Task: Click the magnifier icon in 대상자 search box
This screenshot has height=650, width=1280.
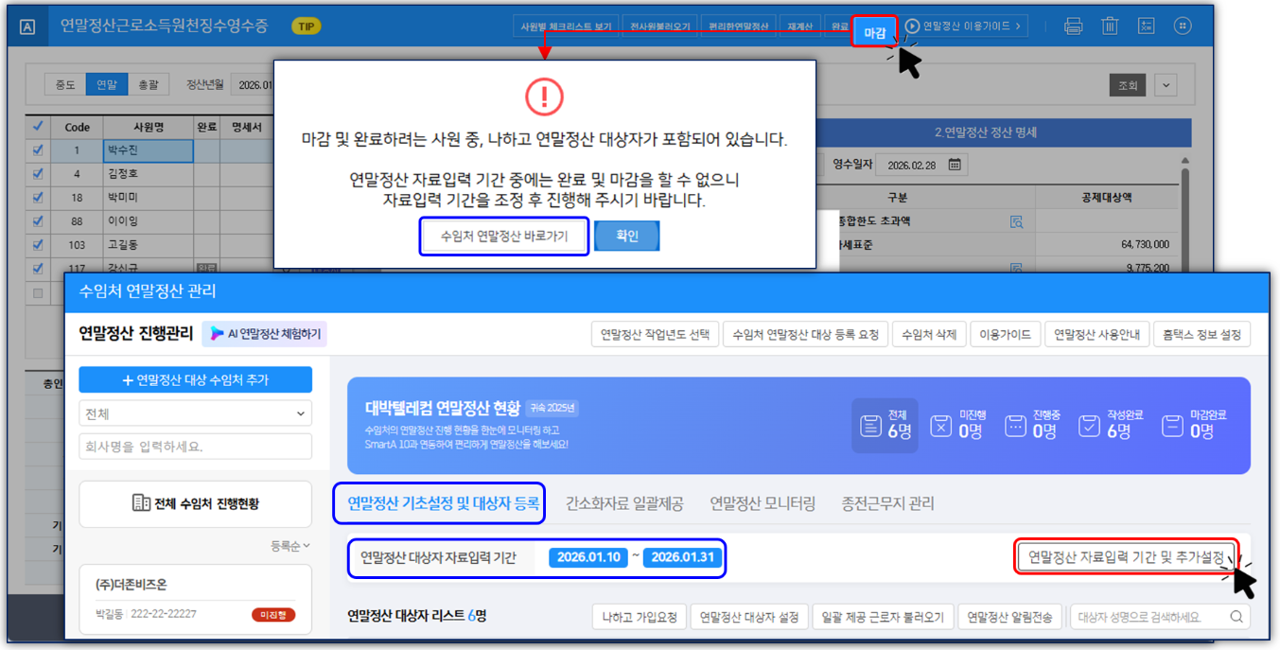Action: pos(1237,616)
